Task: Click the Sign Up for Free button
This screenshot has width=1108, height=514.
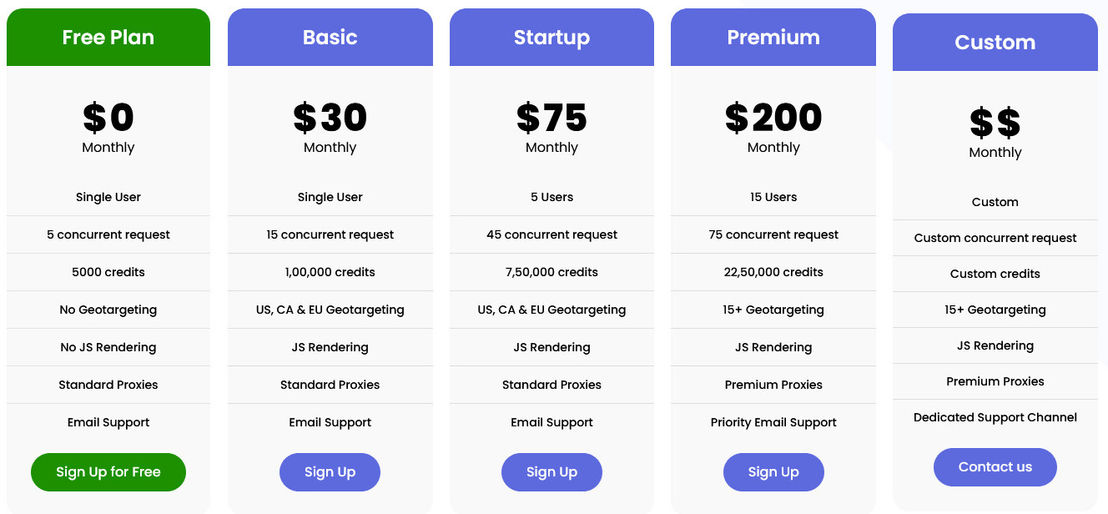Action: click(108, 472)
